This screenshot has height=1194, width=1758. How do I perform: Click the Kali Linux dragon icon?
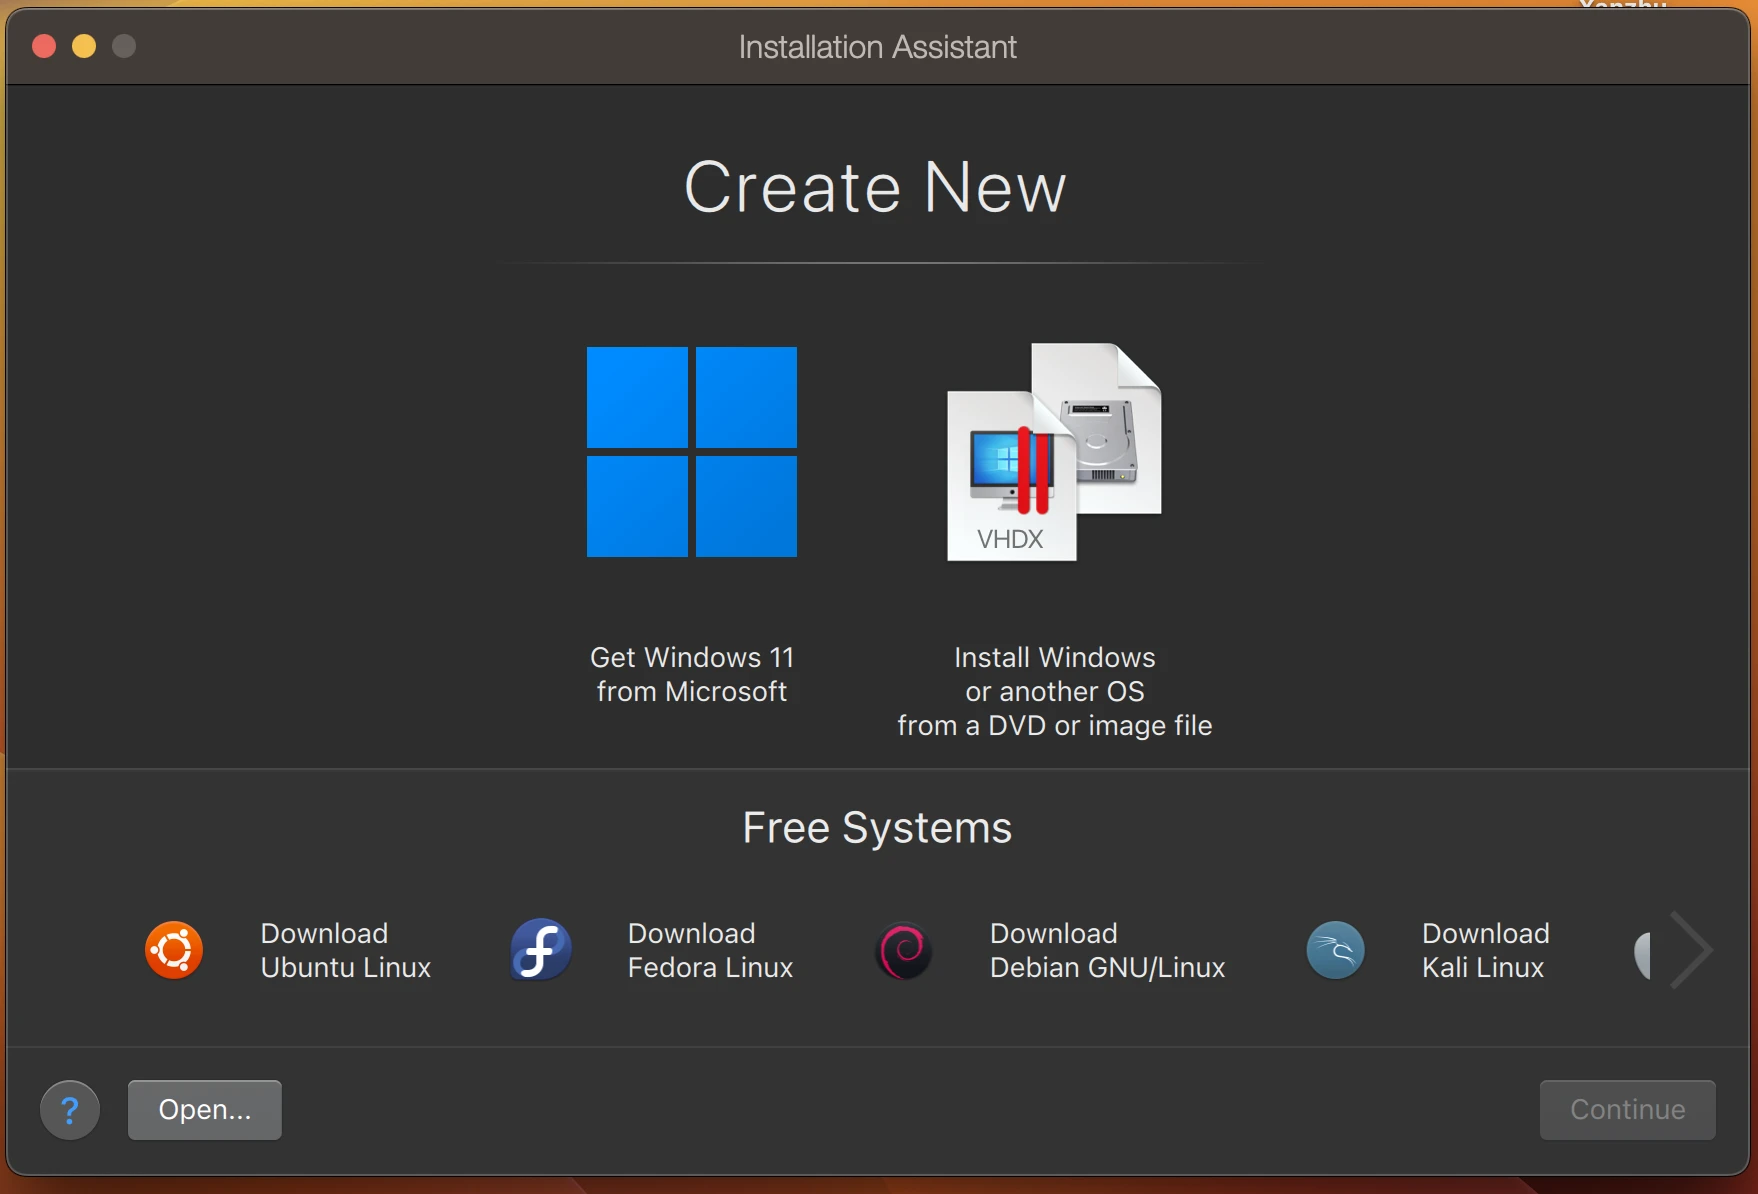1335,950
